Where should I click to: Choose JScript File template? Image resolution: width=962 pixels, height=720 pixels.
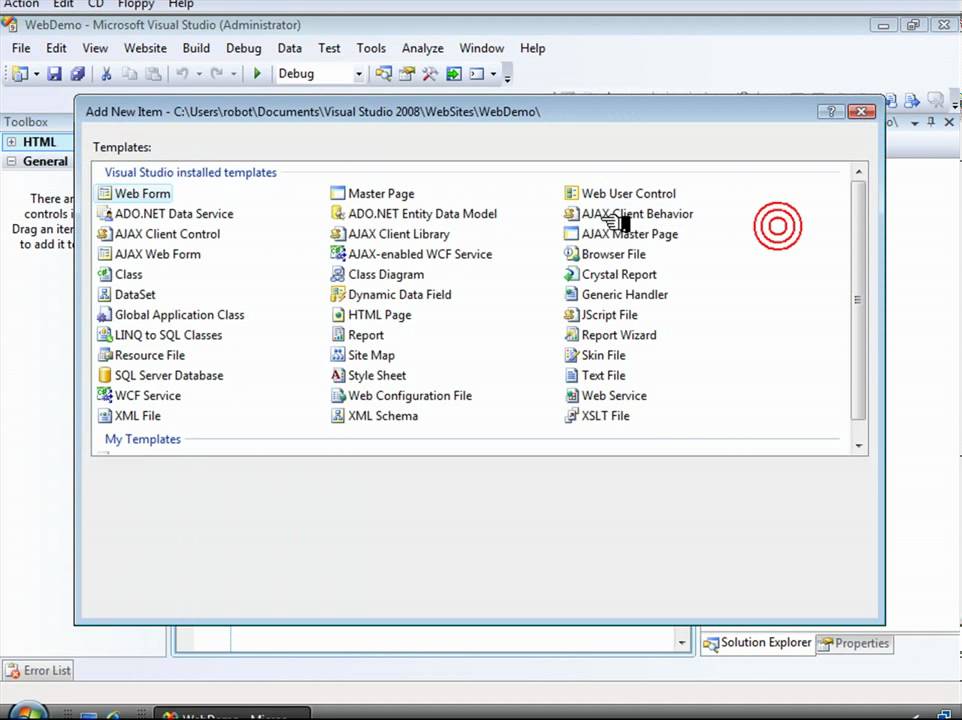click(x=601, y=315)
